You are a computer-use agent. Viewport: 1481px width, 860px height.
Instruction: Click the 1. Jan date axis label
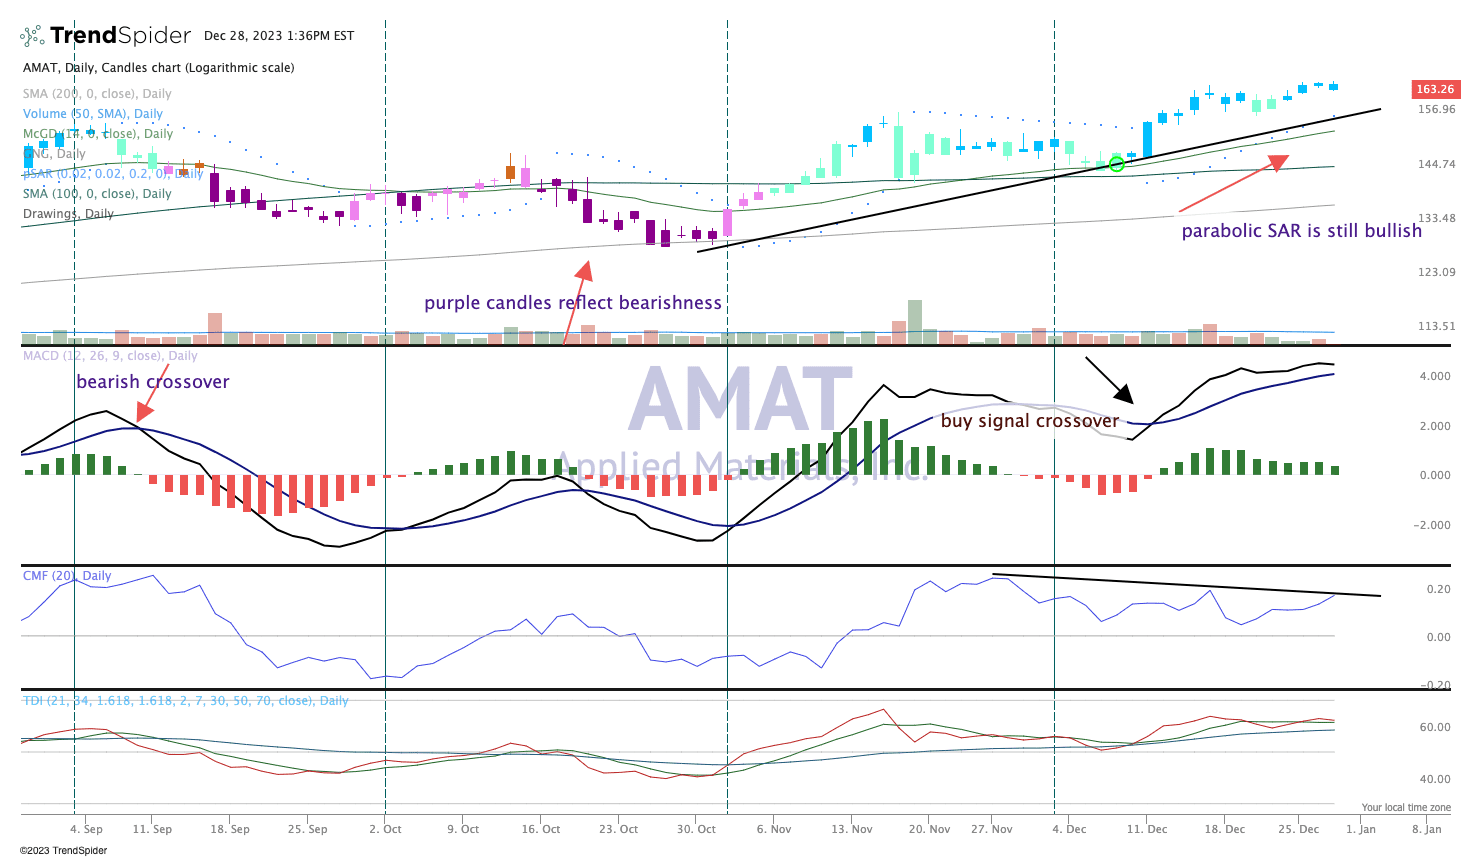coord(1360,829)
